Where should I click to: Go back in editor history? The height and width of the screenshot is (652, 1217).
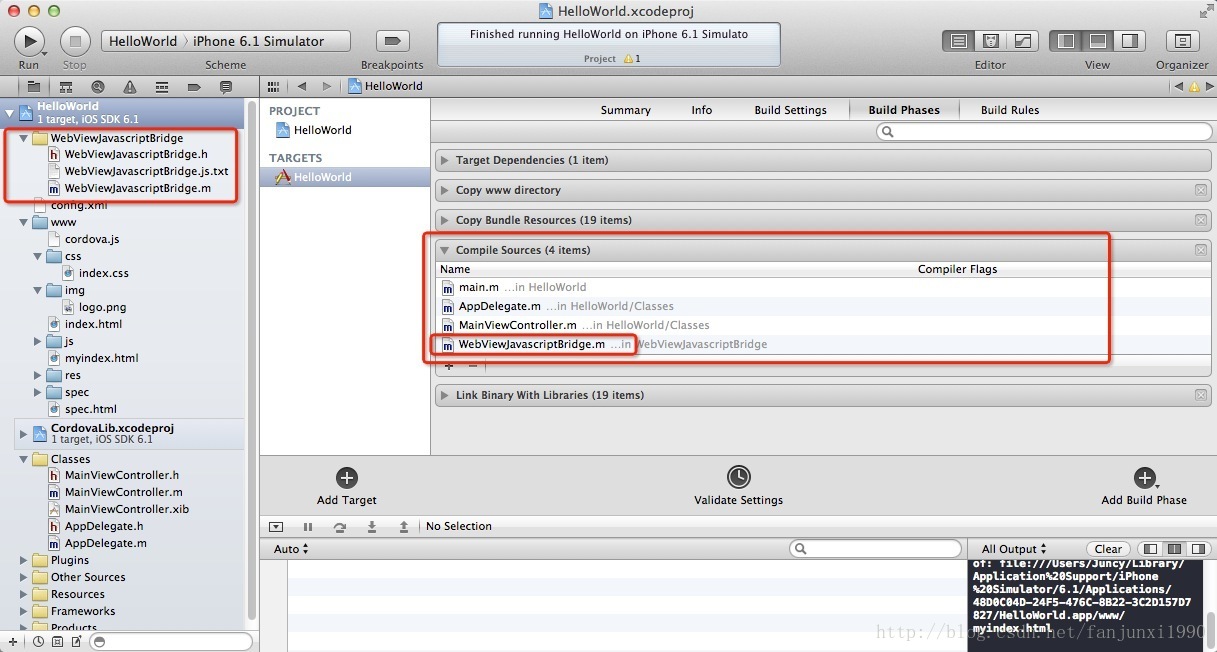tap(301, 86)
